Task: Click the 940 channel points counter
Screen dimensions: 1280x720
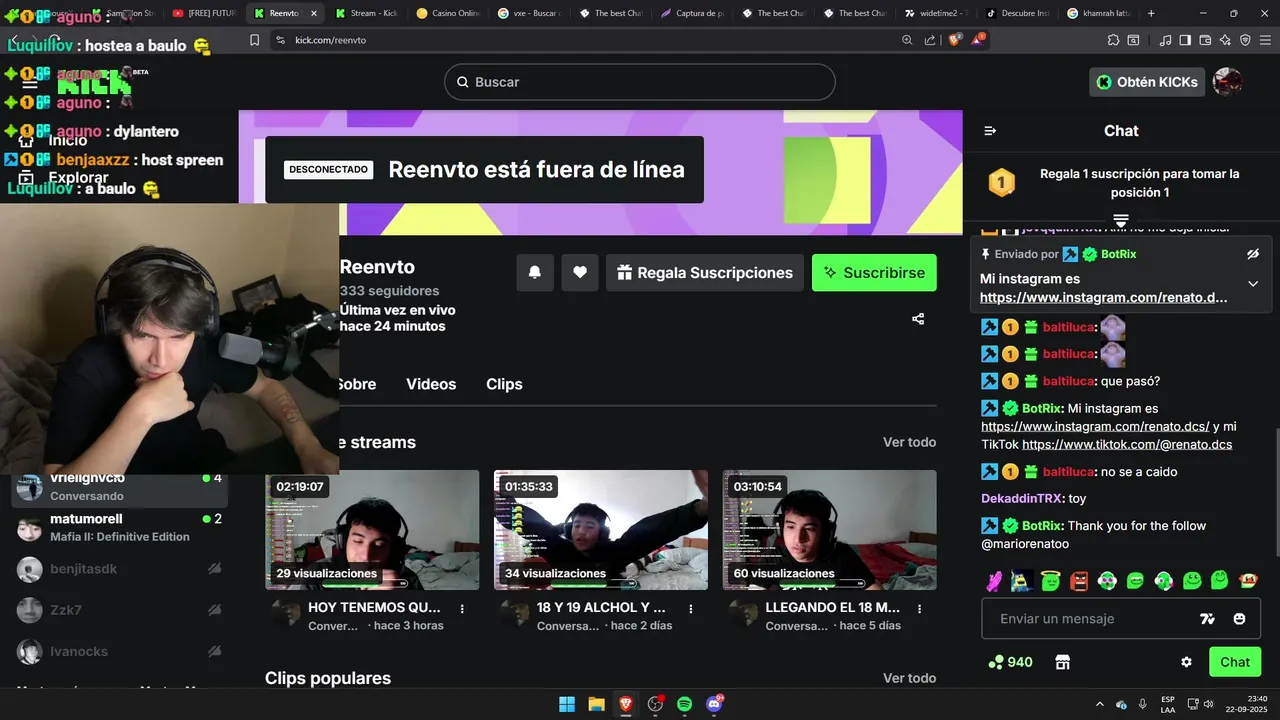Action: [x=1010, y=662]
